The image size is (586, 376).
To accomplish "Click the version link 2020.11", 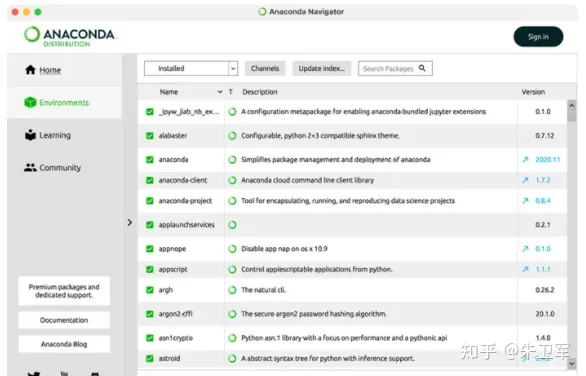I will click(x=548, y=160).
